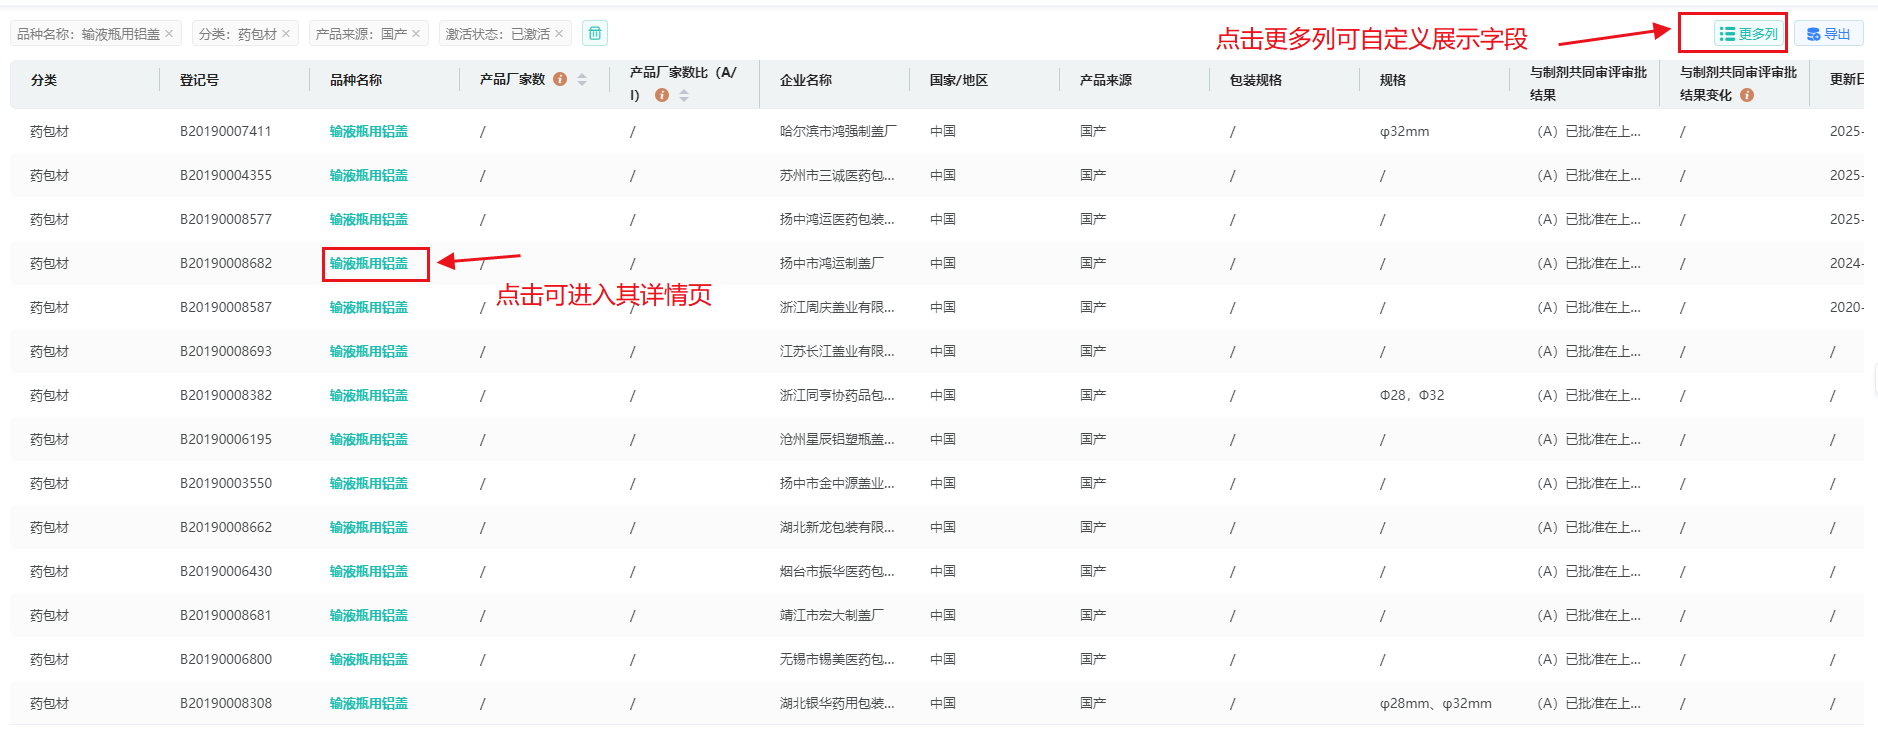Open the 更多列 column selector

[1748, 34]
